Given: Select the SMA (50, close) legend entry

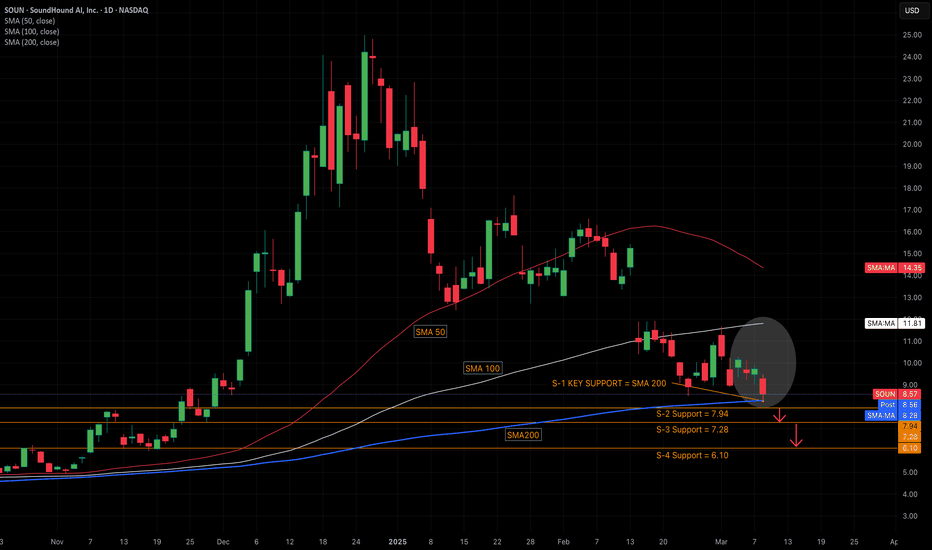Looking at the screenshot, I should tap(30, 21).
